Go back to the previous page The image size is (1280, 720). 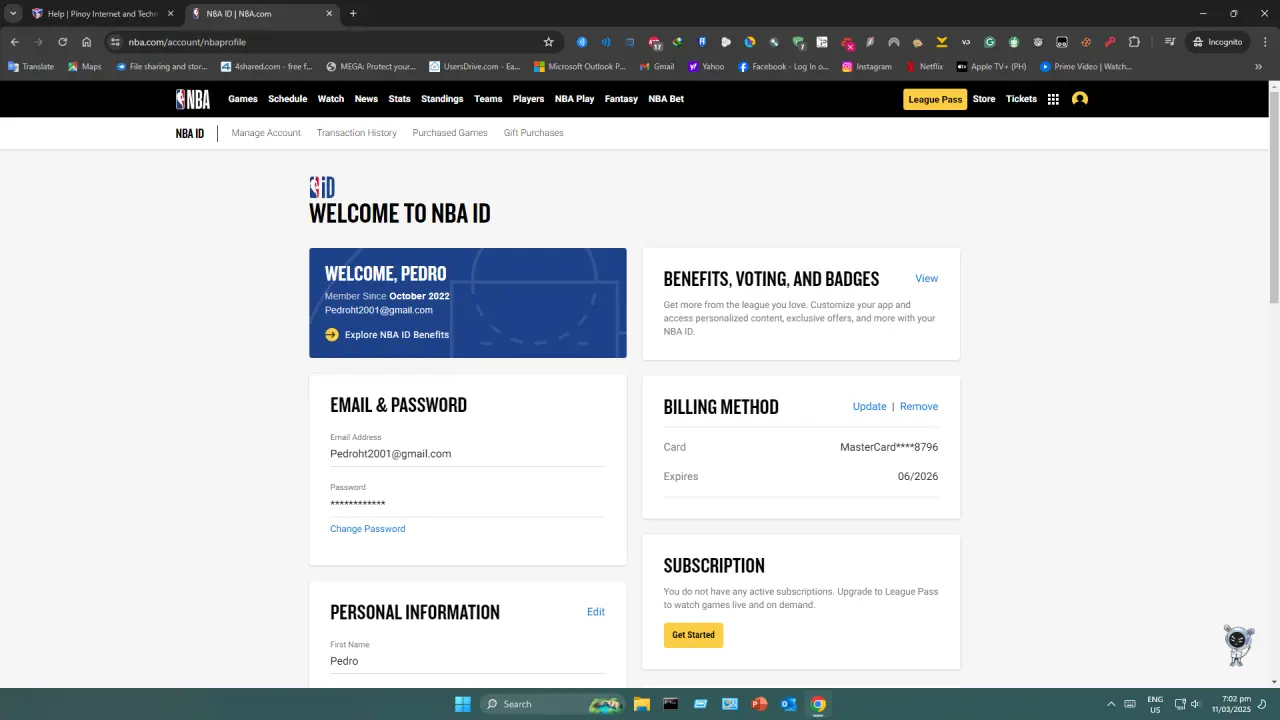coord(15,42)
